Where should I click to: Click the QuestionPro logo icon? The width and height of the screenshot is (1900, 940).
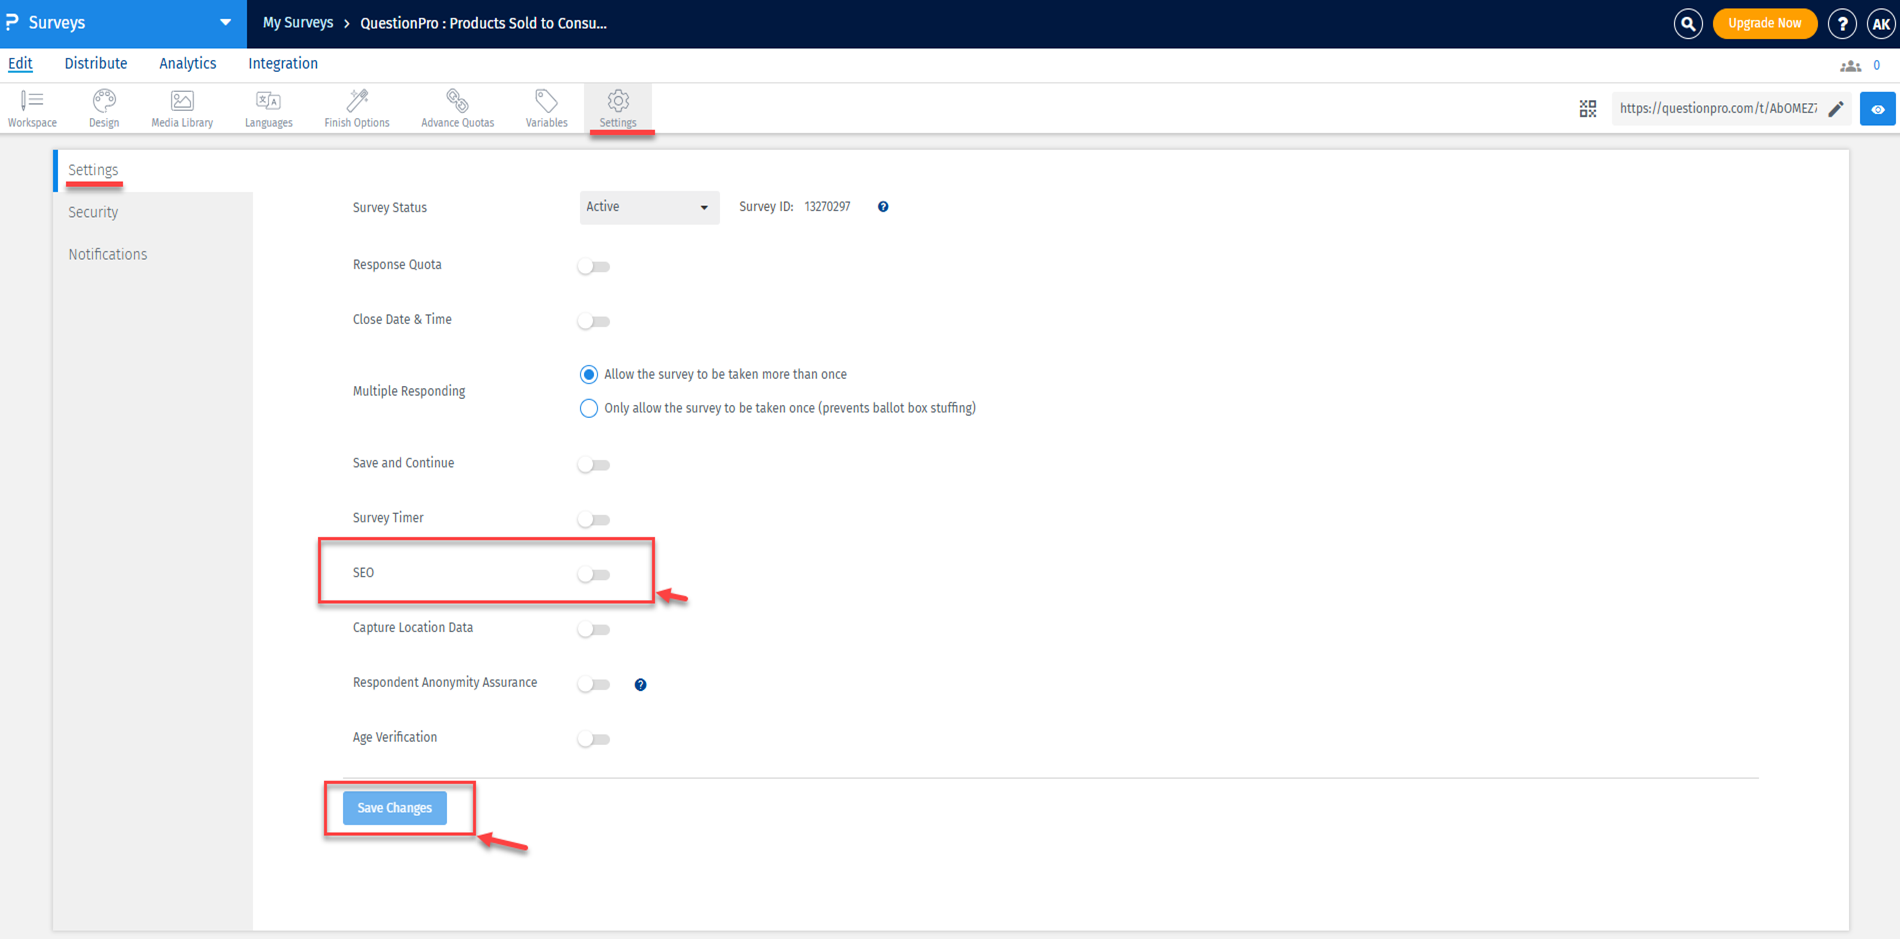pyautogui.click(x=12, y=22)
